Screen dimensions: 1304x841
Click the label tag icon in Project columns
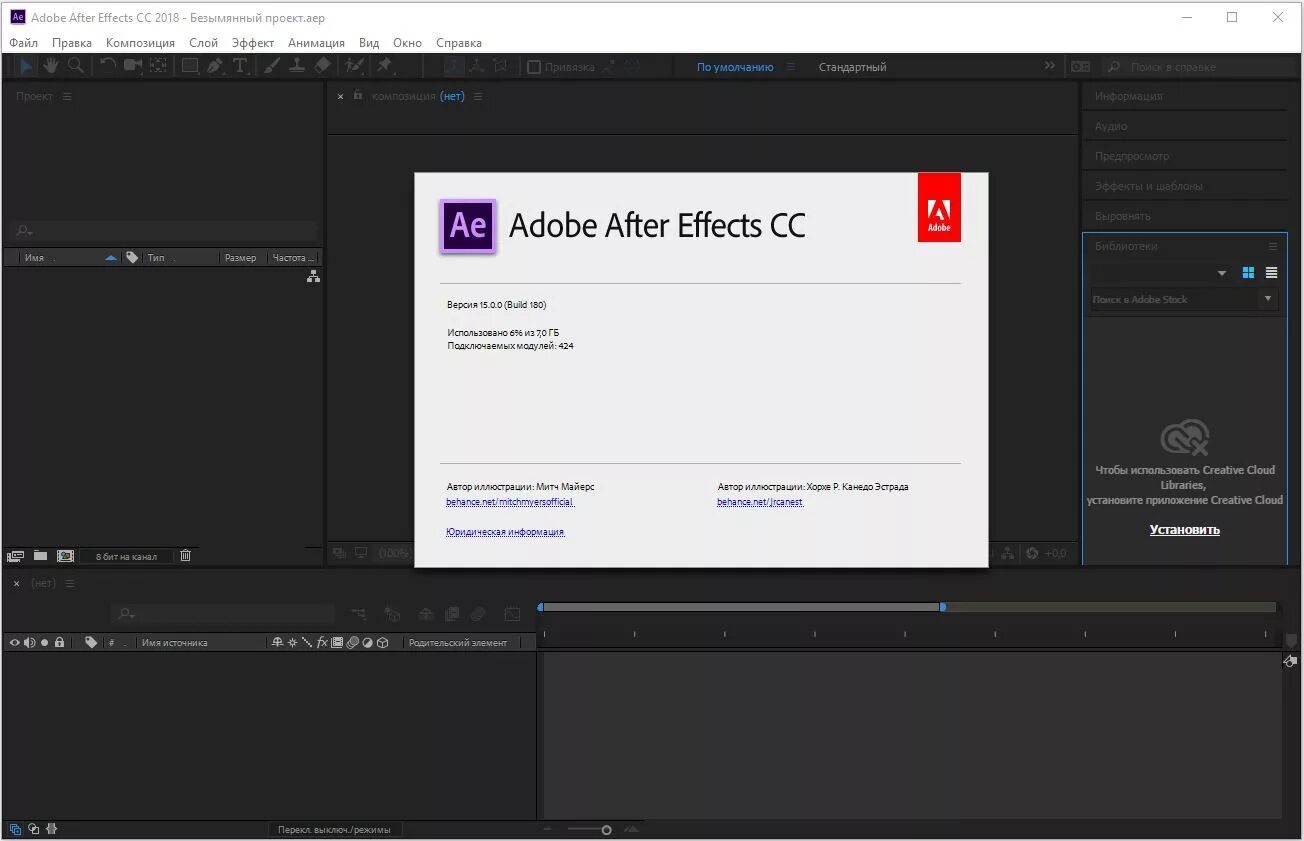pyautogui.click(x=132, y=257)
